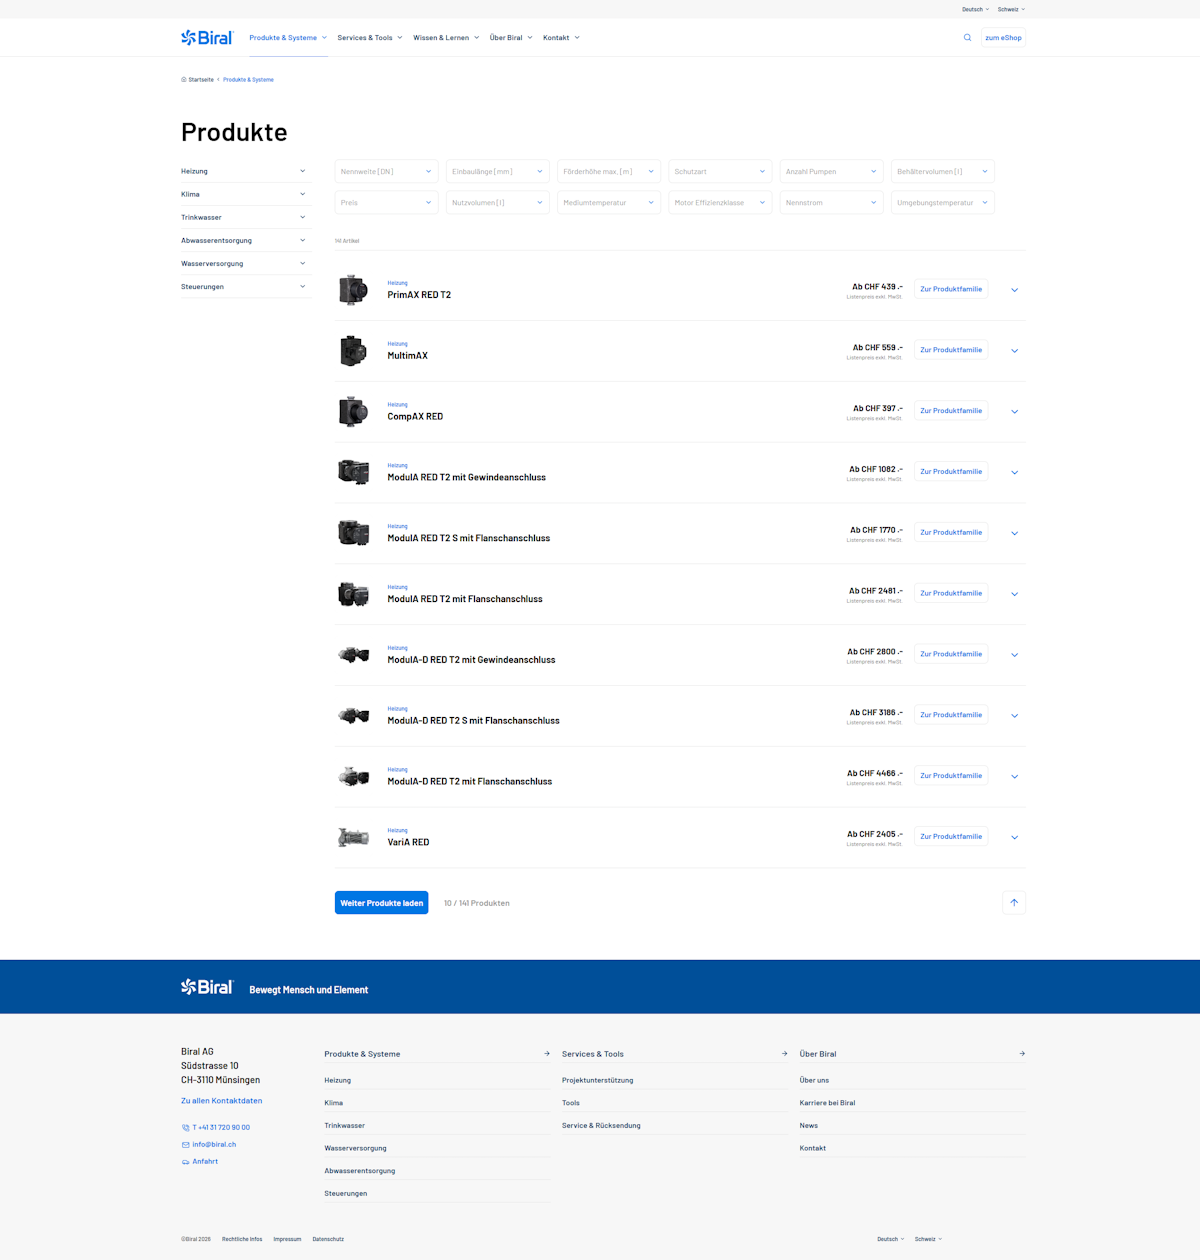Open Schweiz country selector at top

point(1012,9)
